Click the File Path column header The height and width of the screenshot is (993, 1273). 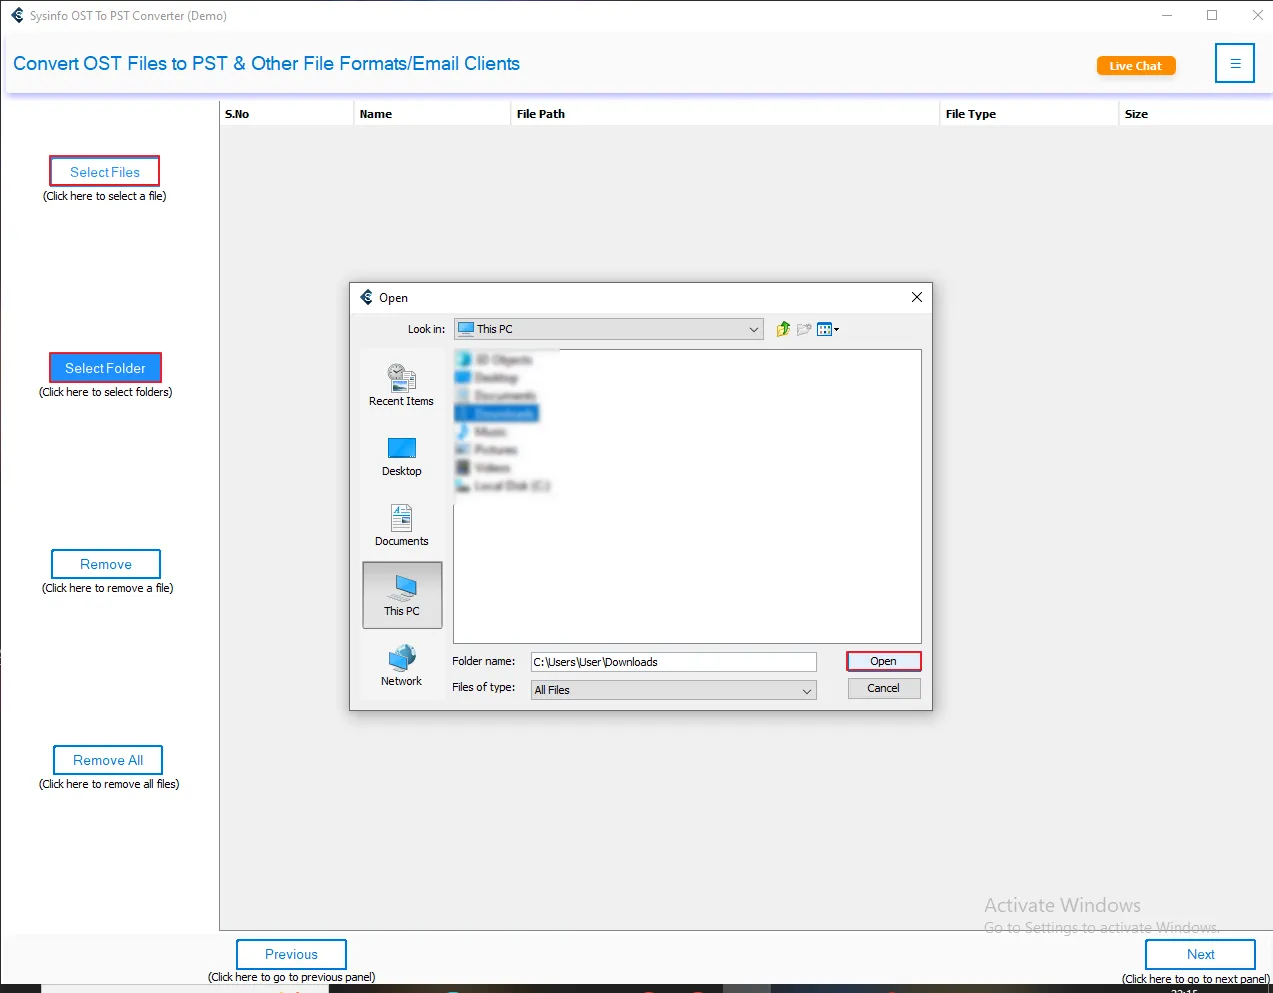click(725, 114)
